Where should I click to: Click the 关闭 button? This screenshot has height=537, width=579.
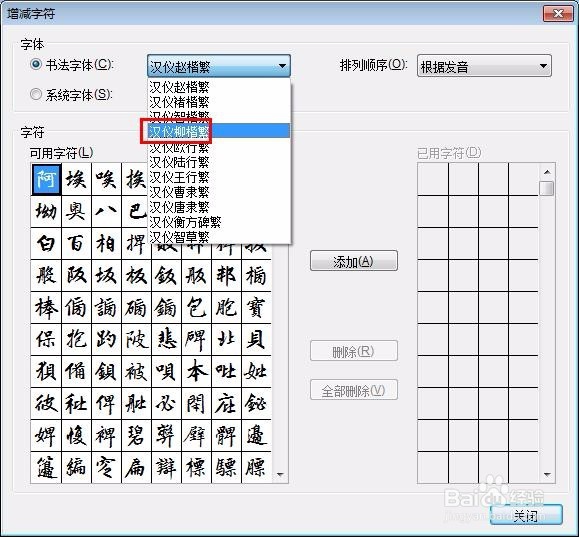(526, 515)
